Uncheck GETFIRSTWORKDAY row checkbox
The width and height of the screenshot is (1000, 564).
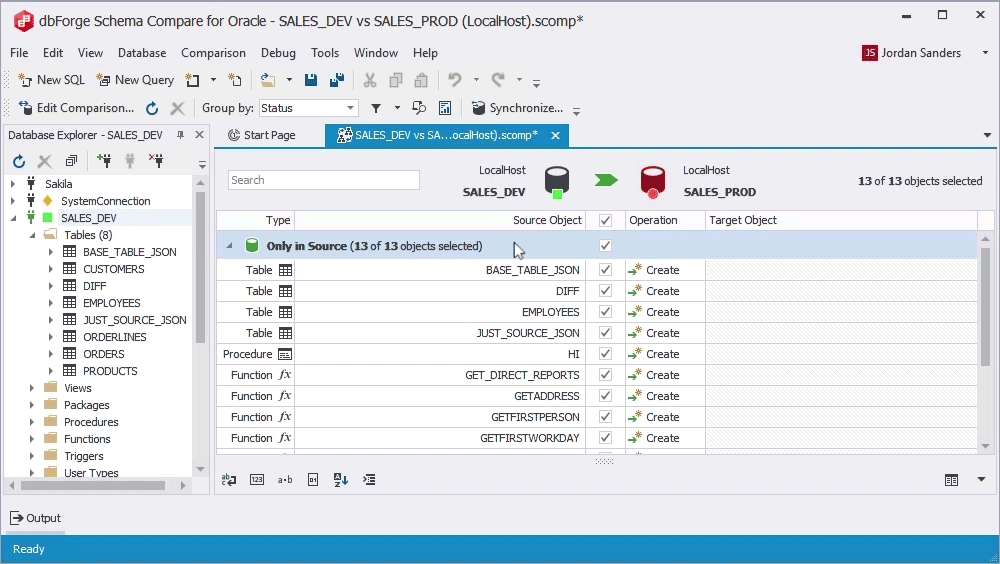pos(605,438)
